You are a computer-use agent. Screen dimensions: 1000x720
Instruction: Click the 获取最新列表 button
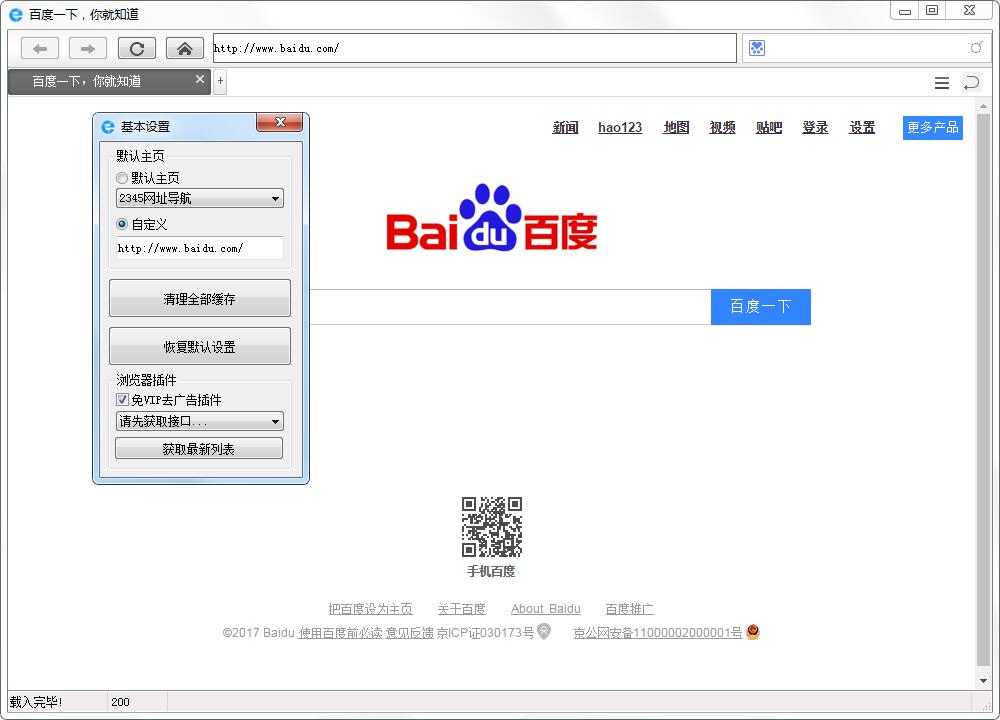click(x=199, y=448)
